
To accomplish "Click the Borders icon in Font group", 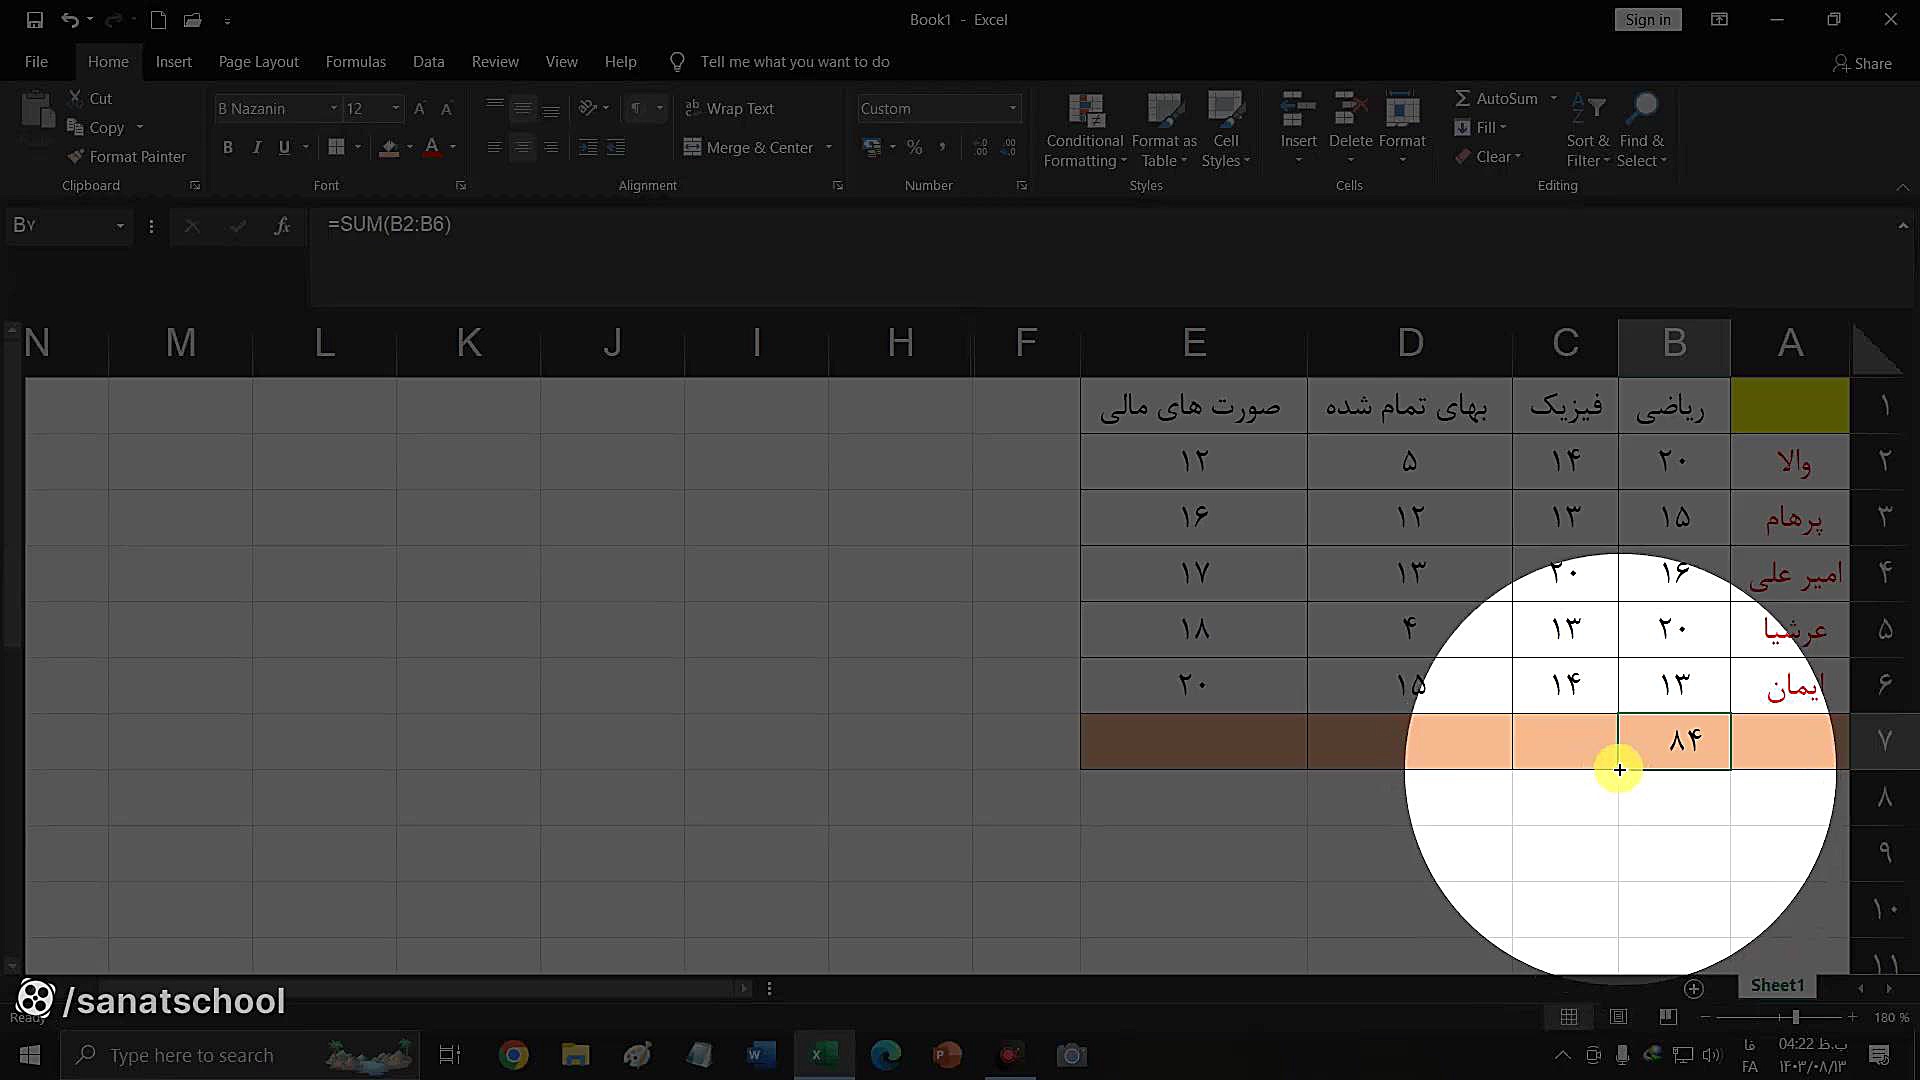I will [x=336, y=148].
